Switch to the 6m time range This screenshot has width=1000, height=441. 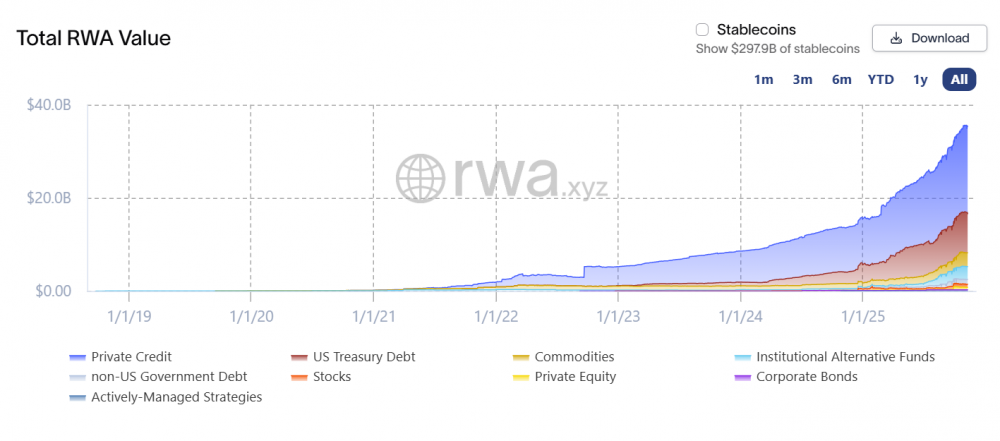(x=841, y=80)
